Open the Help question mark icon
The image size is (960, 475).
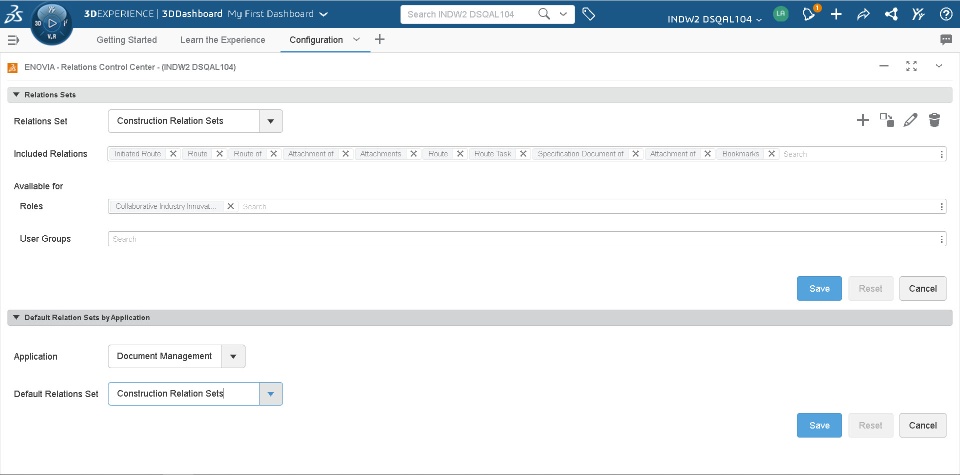pyautogui.click(x=946, y=15)
